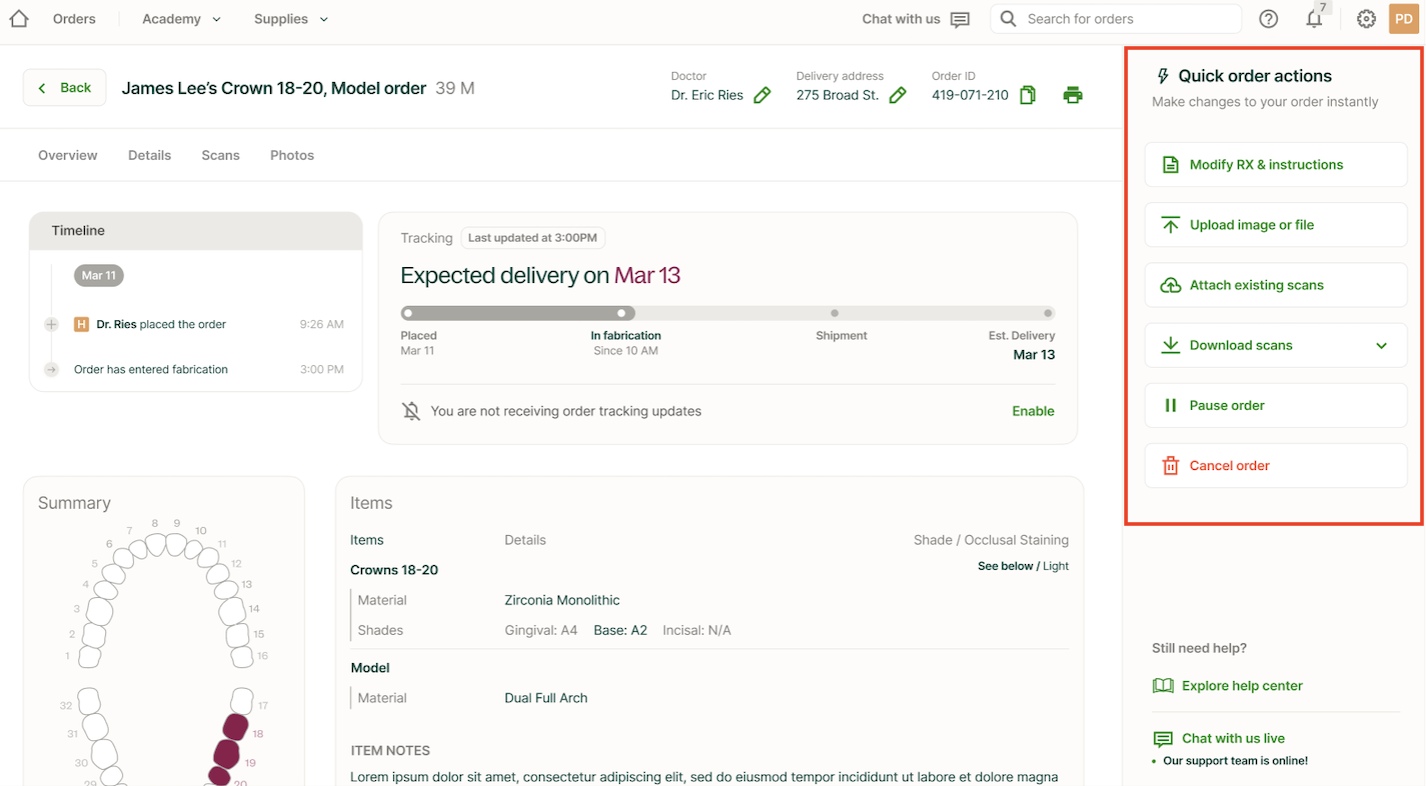This screenshot has height=786, width=1426.
Task: Open settings via the gear icon
Action: coord(1366,19)
